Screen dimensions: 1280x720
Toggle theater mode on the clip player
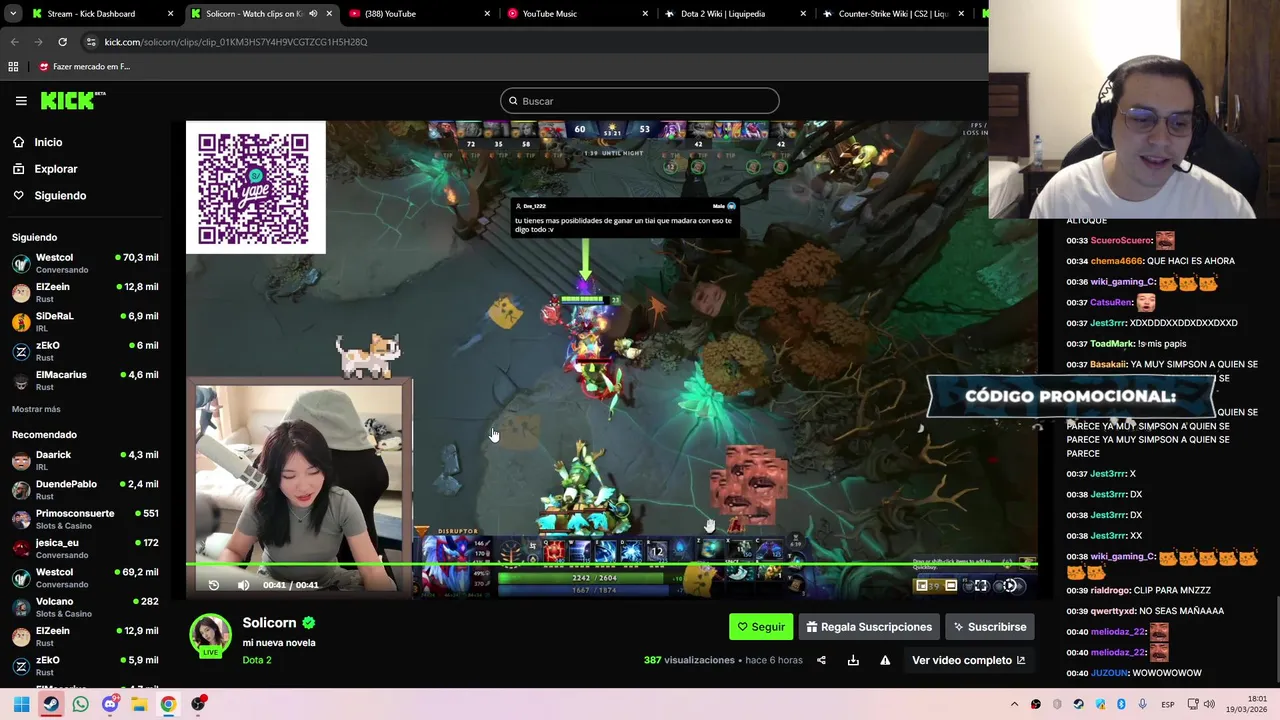point(951,586)
